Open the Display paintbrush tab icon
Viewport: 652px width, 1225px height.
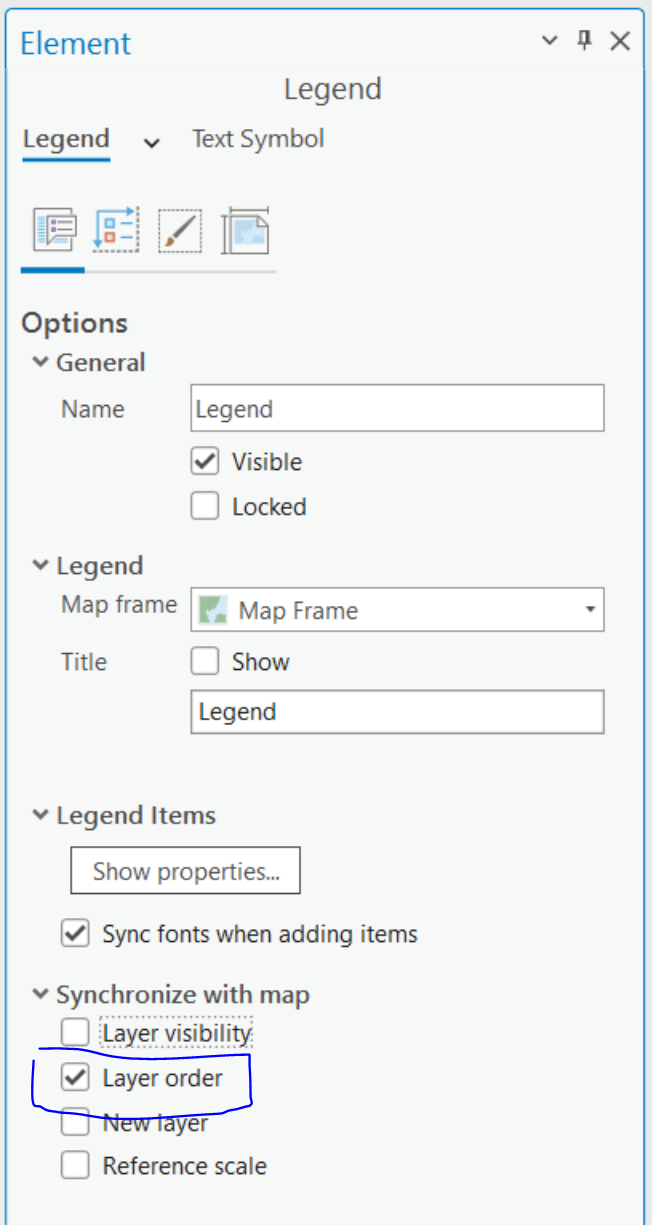click(180, 232)
